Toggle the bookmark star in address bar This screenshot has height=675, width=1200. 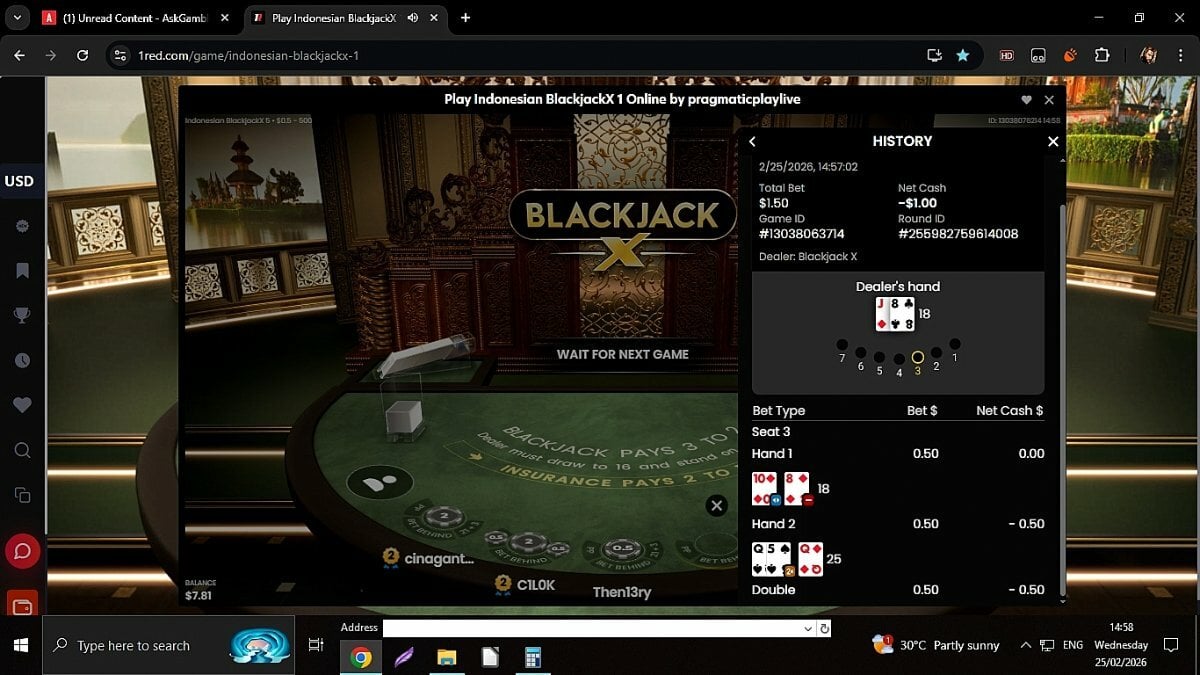click(x=962, y=55)
